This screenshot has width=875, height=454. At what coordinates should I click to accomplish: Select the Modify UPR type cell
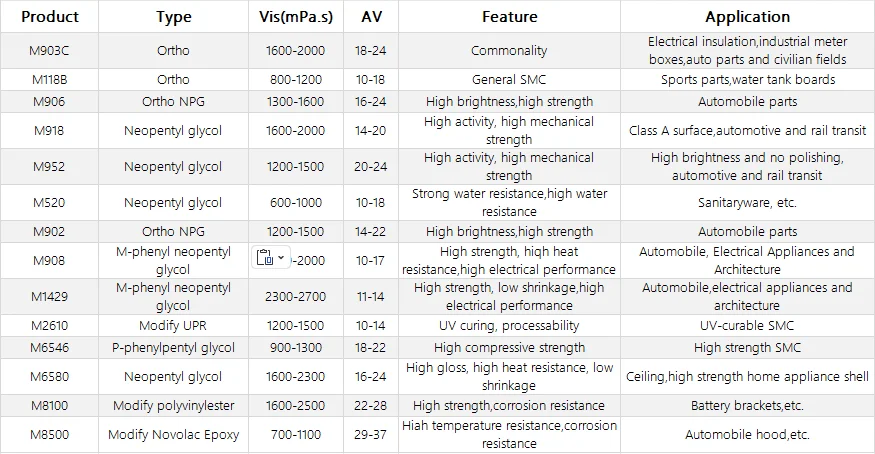[174, 326]
